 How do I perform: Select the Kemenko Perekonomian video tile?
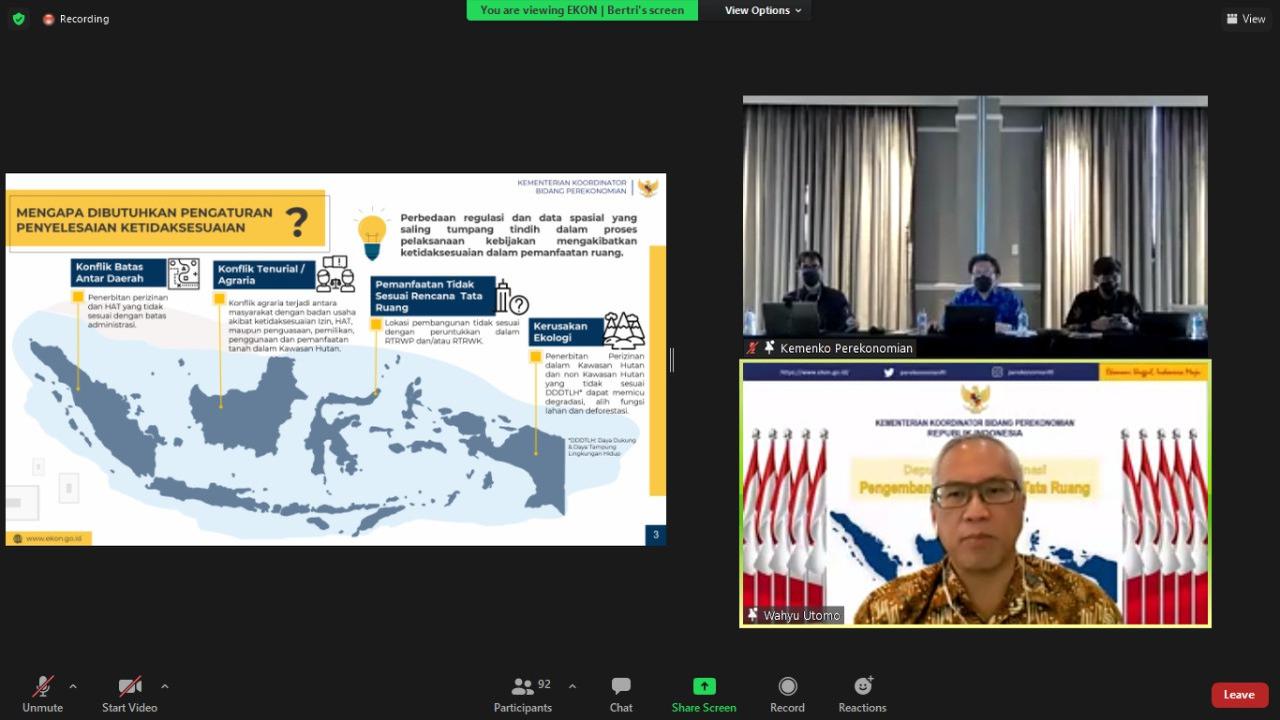pyautogui.click(x=975, y=226)
